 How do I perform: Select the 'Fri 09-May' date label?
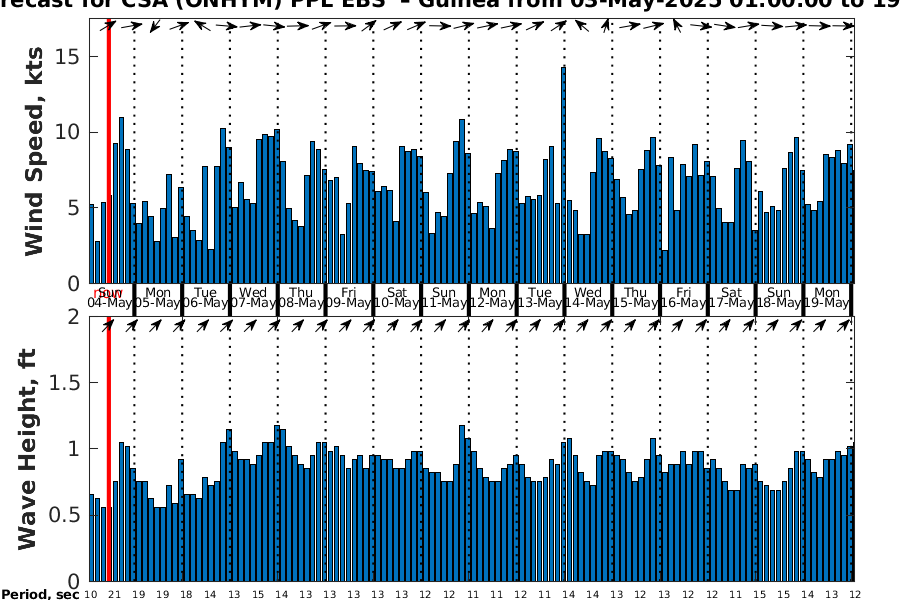349,298
